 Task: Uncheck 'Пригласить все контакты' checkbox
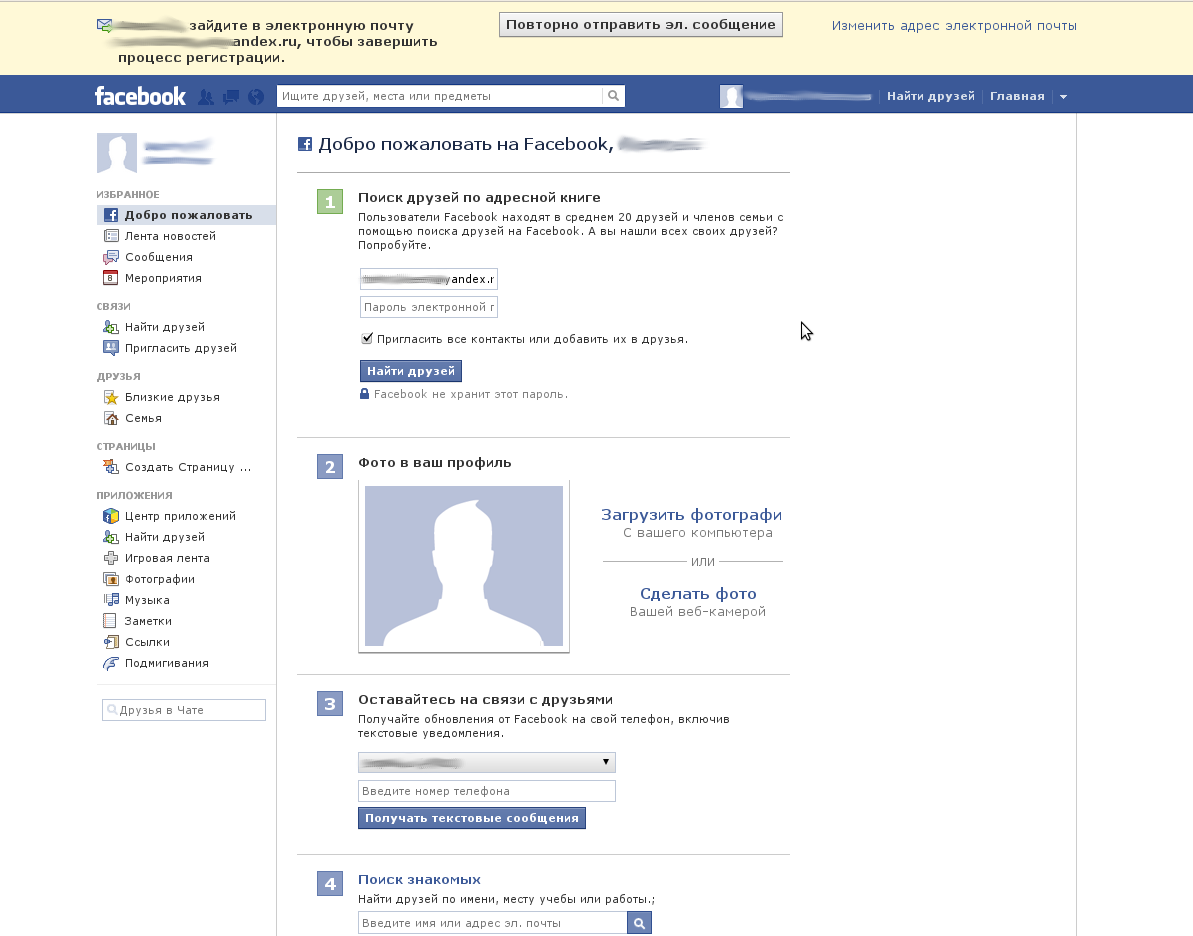[x=367, y=339]
